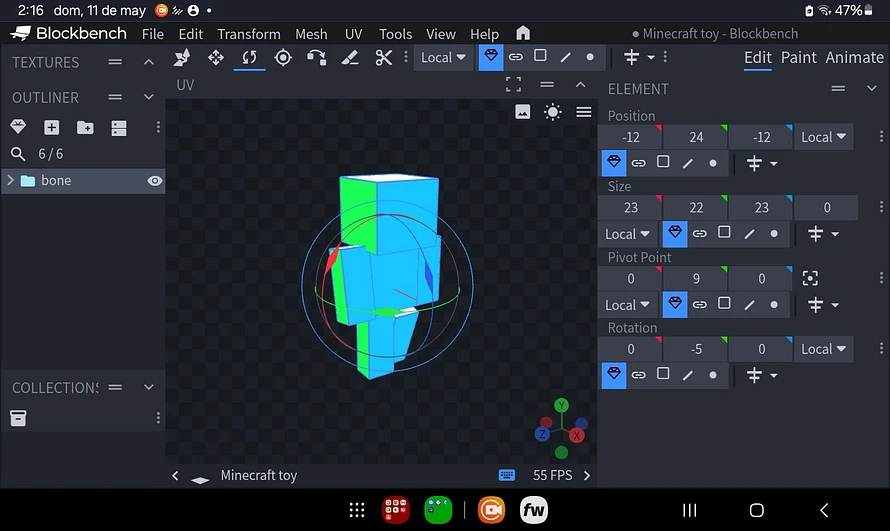Click the next arrow beside 55 FPS

click(587, 475)
